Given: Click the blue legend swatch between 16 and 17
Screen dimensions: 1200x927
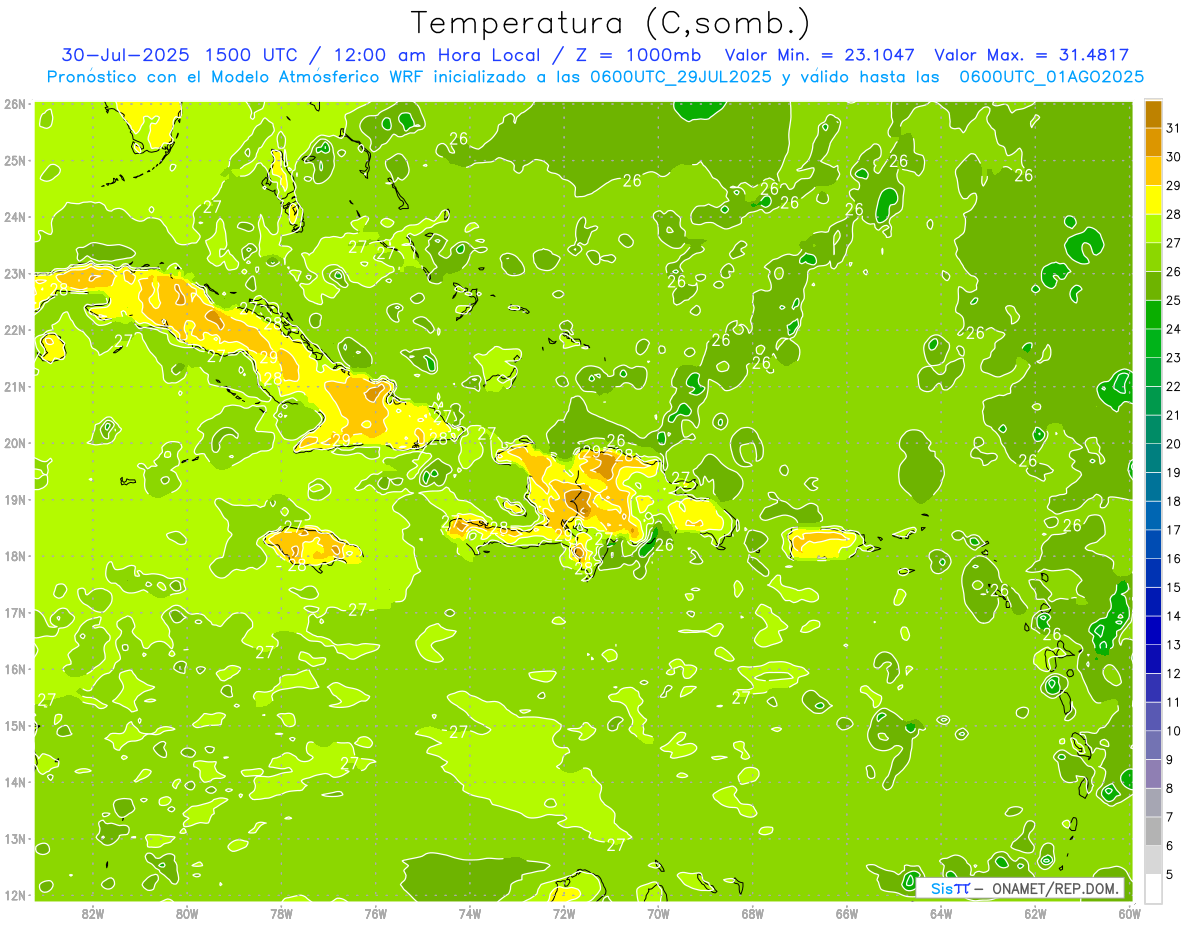Looking at the screenshot, I should coord(1153,544).
